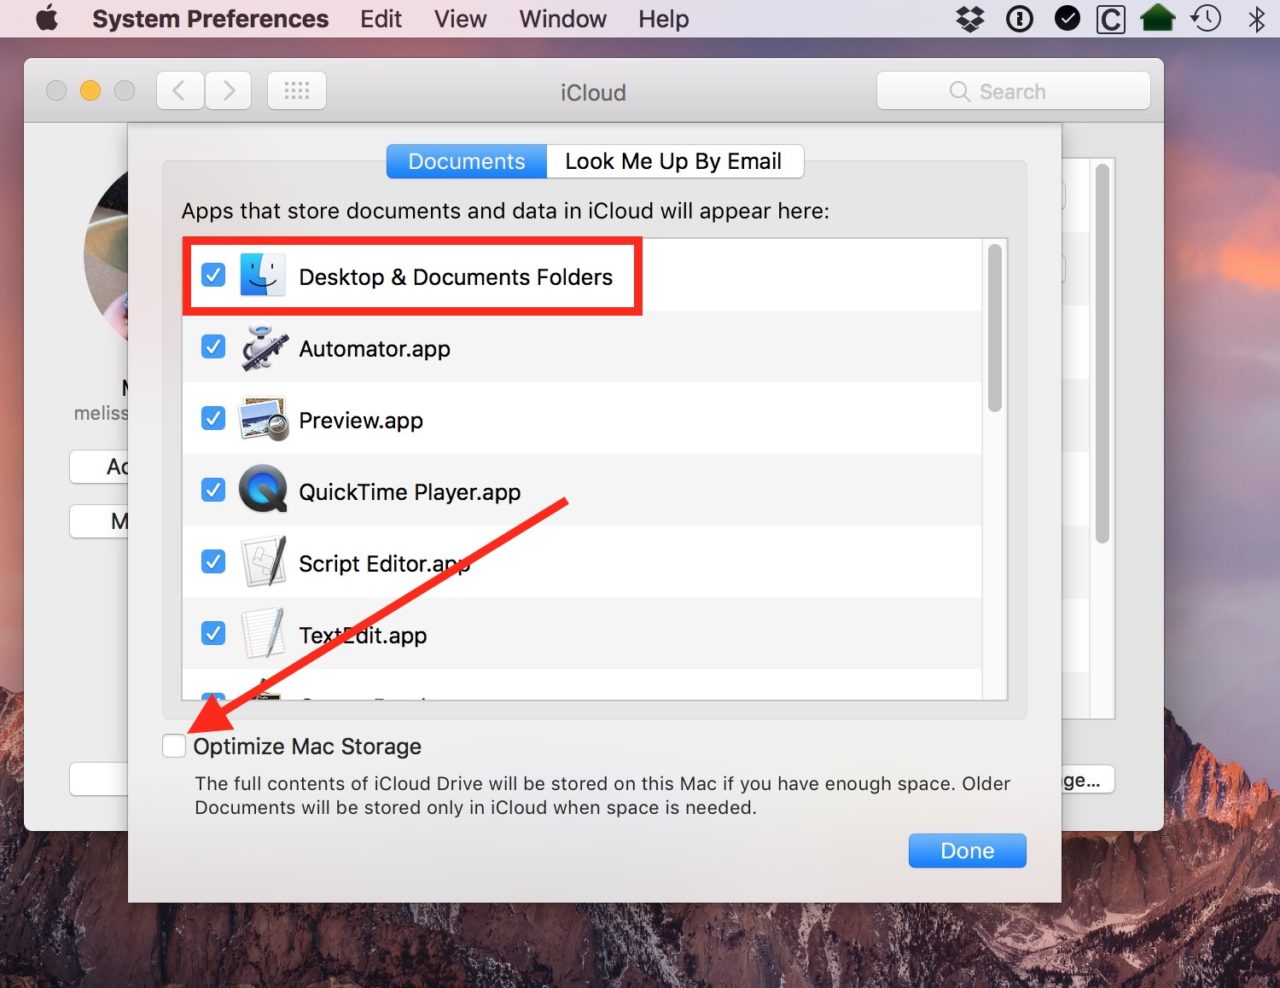The height and width of the screenshot is (988, 1280).
Task: Click the iCloud window scrollbar behind the sheet
Action: click(1102, 353)
